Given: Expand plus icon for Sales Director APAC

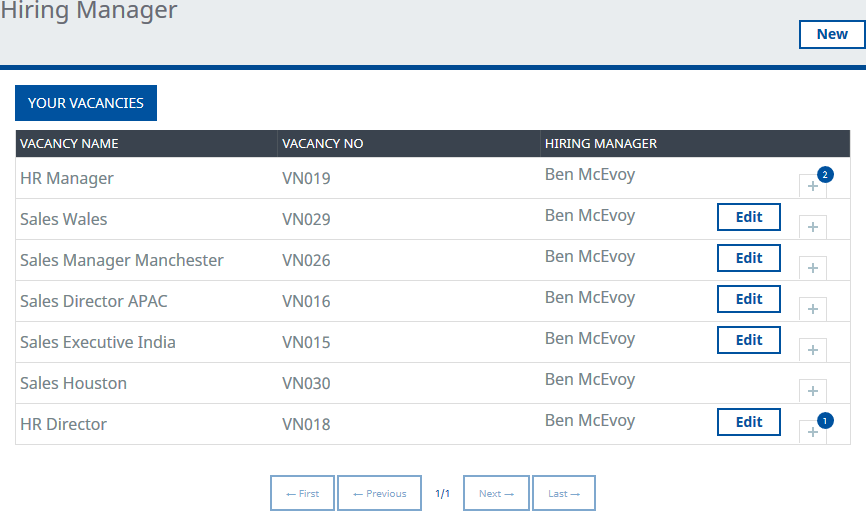Looking at the screenshot, I should (x=812, y=309).
